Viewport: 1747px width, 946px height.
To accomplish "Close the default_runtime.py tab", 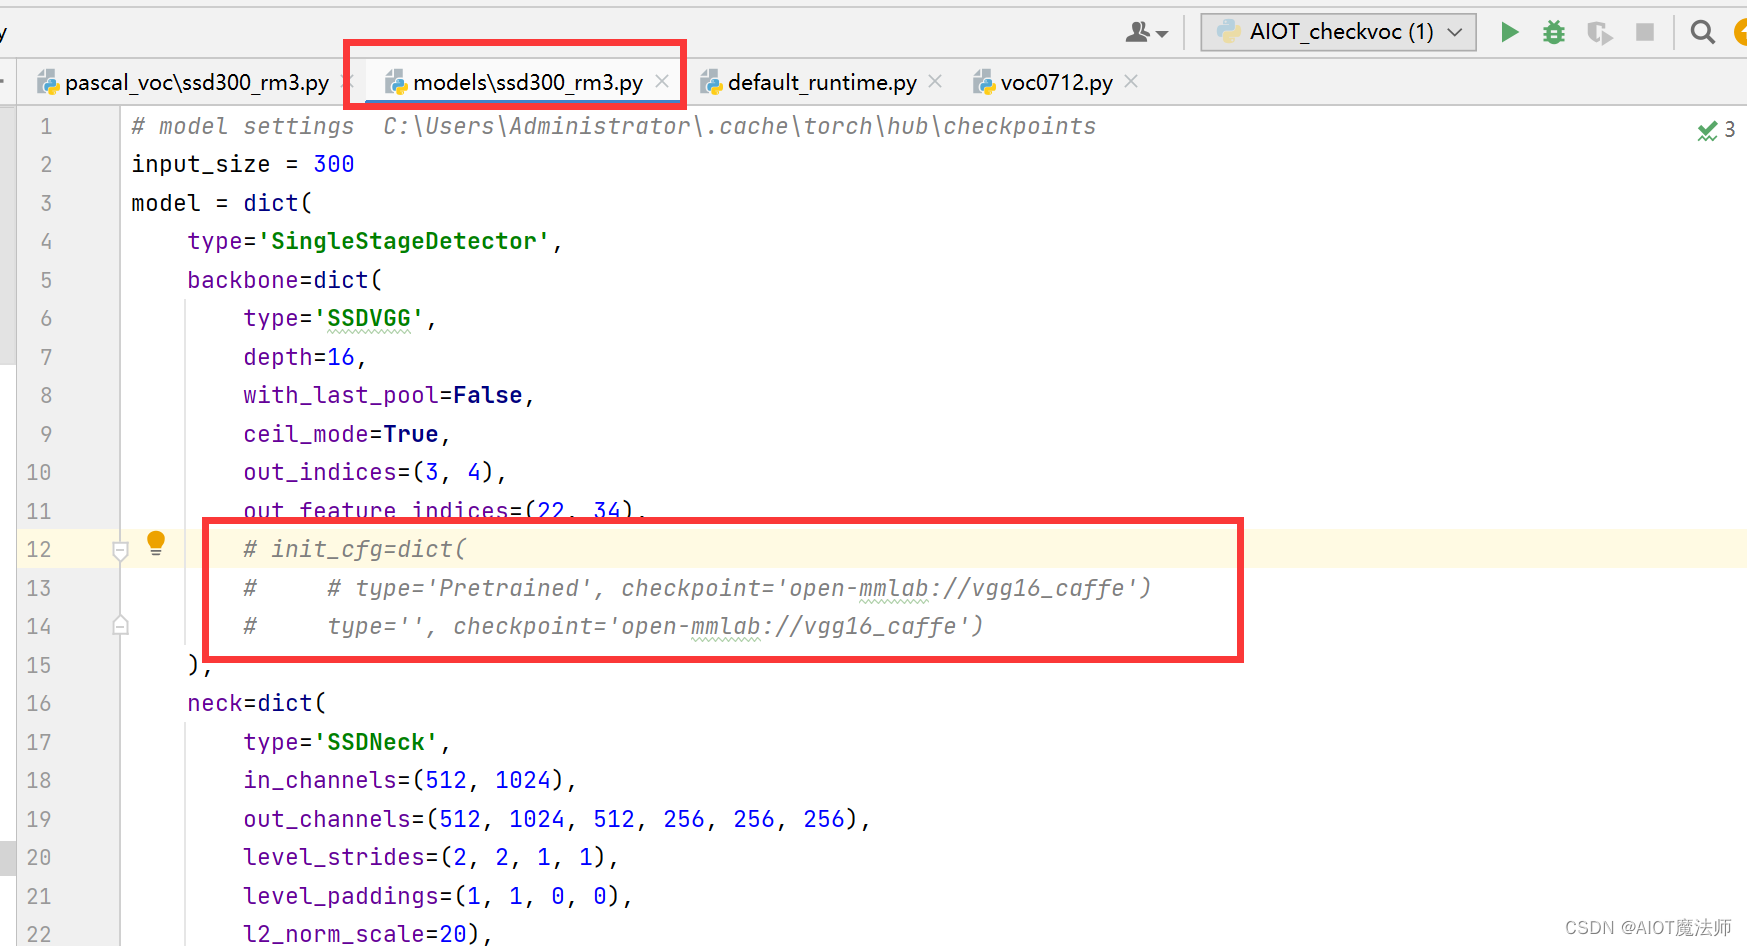I will click(935, 81).
